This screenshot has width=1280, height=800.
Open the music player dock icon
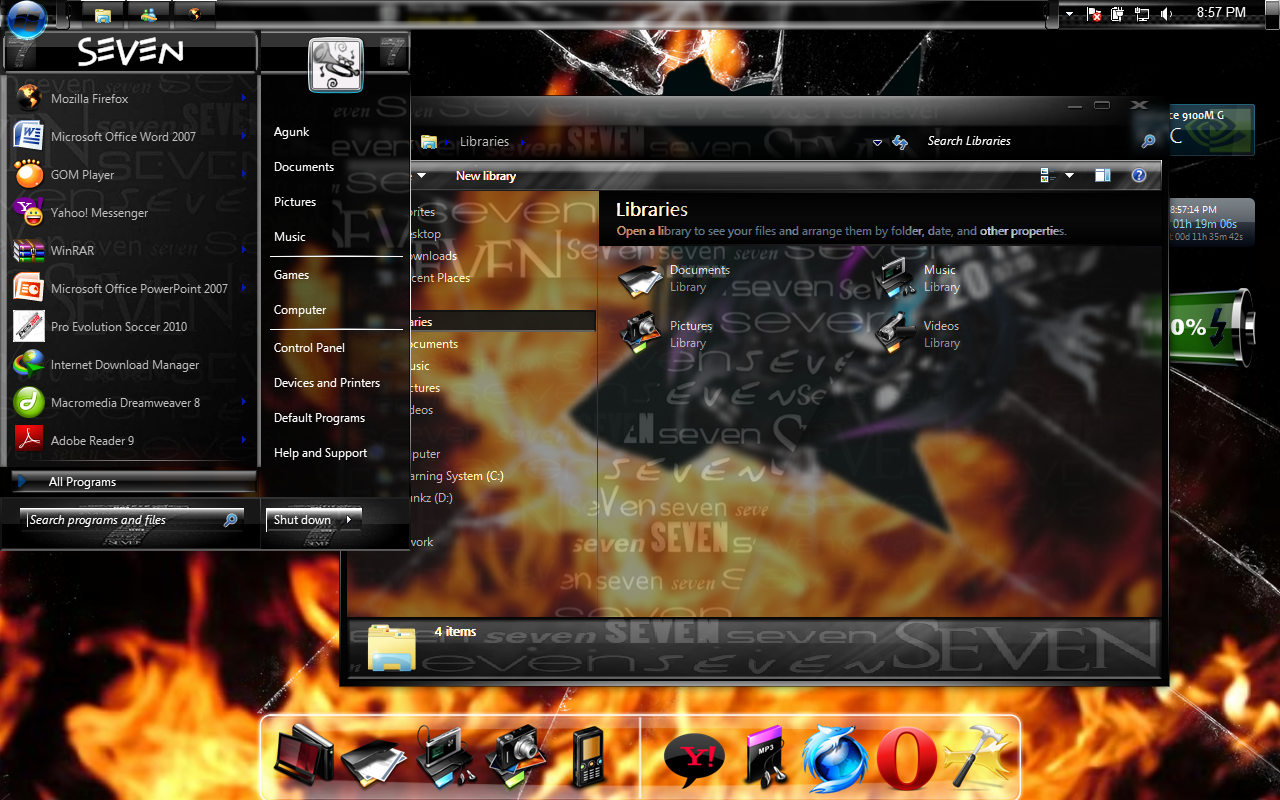click(446, 755)
